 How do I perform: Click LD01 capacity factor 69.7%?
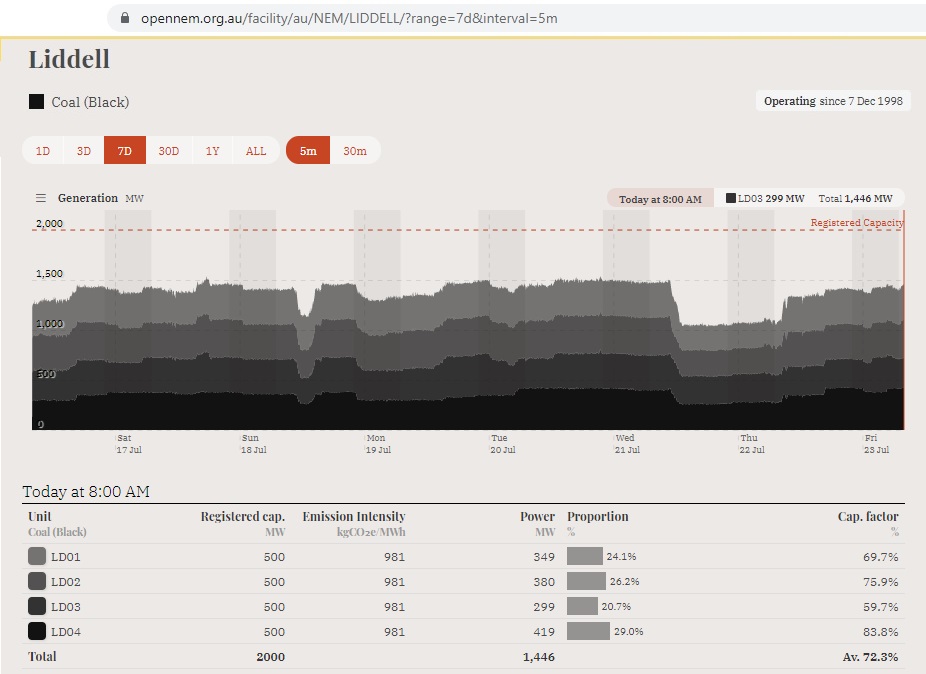(x=881, y=556)
